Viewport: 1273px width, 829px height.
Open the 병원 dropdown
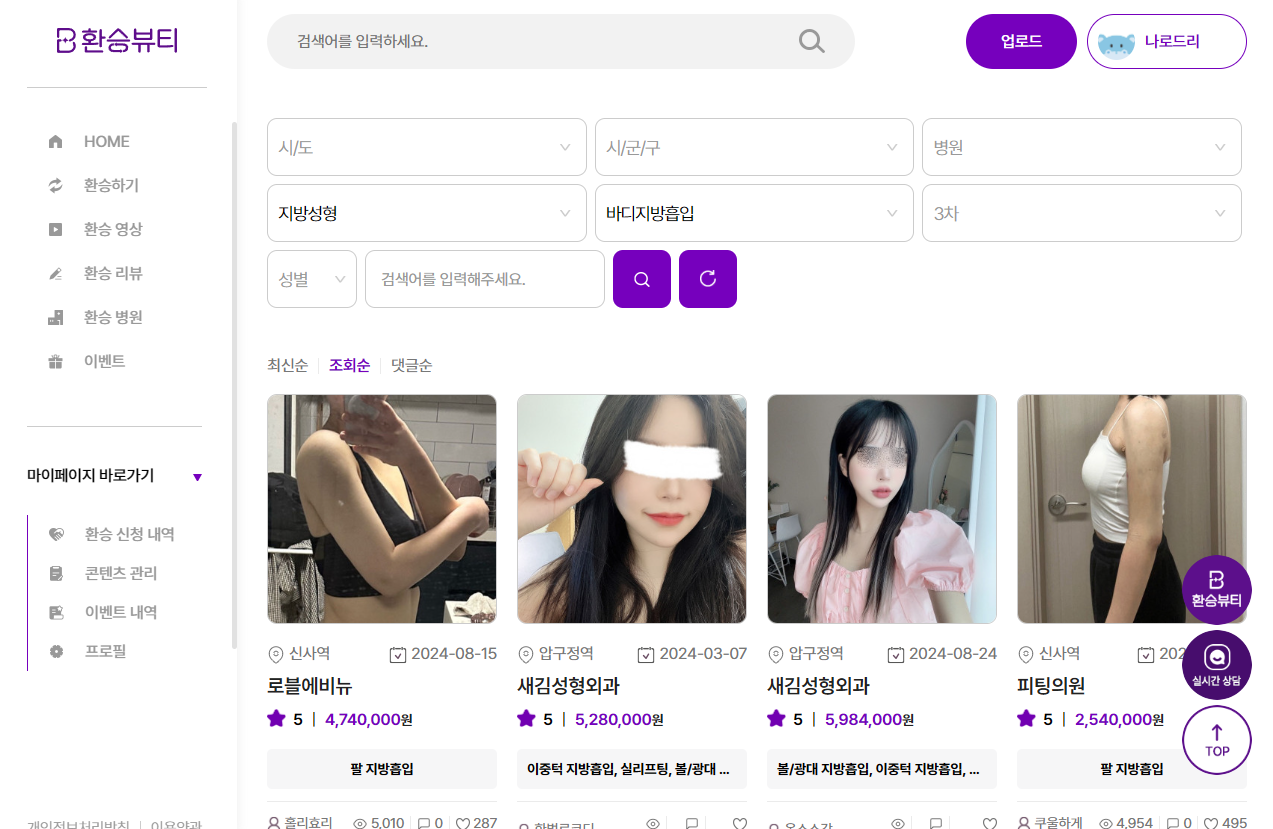1082,147
